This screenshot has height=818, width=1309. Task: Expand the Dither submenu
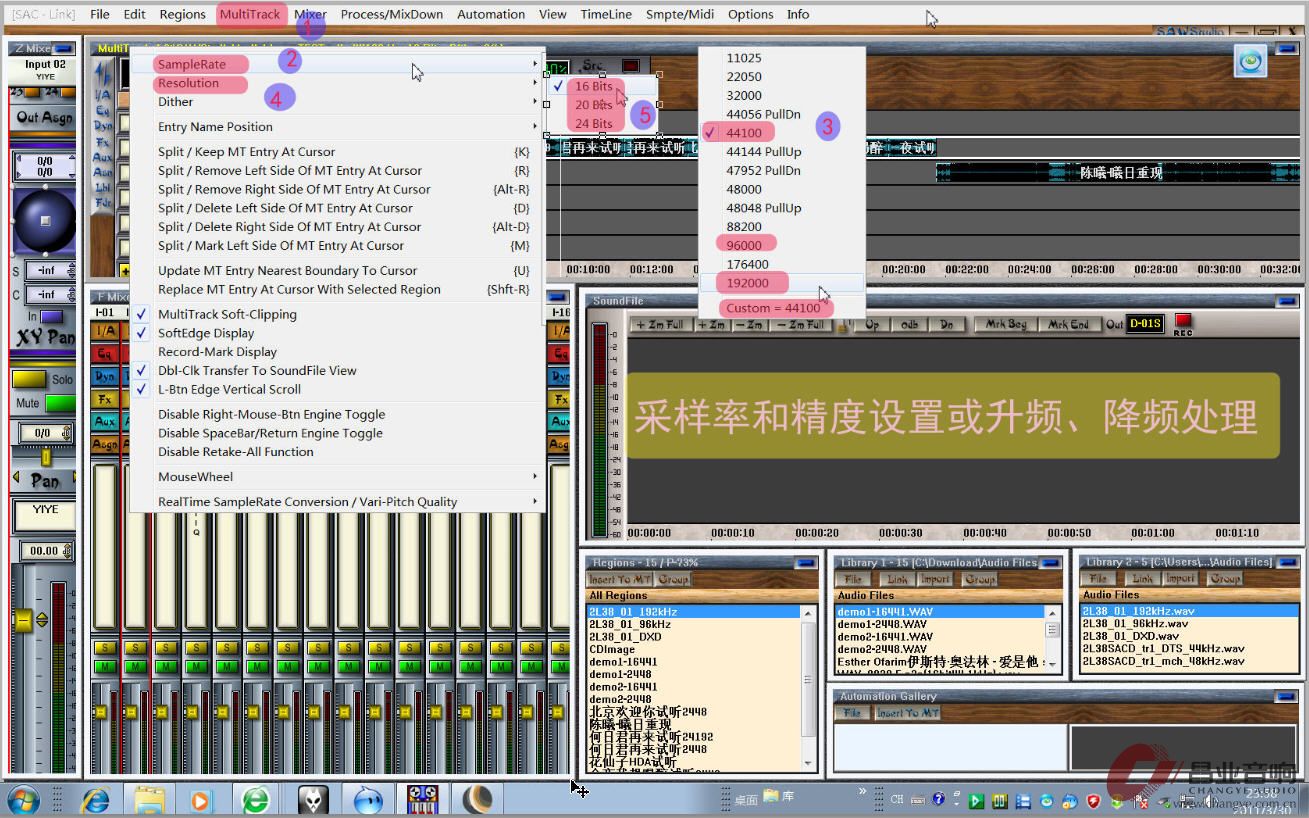click(x=338, y=102)
